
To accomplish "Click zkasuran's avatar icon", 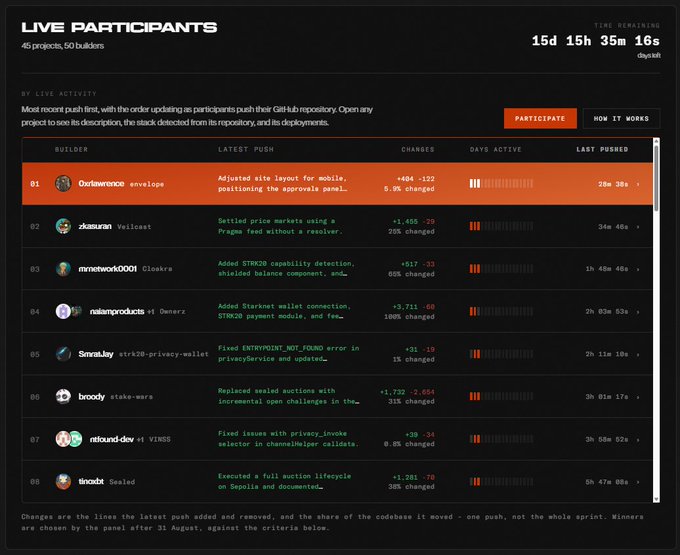I will 63,226.
